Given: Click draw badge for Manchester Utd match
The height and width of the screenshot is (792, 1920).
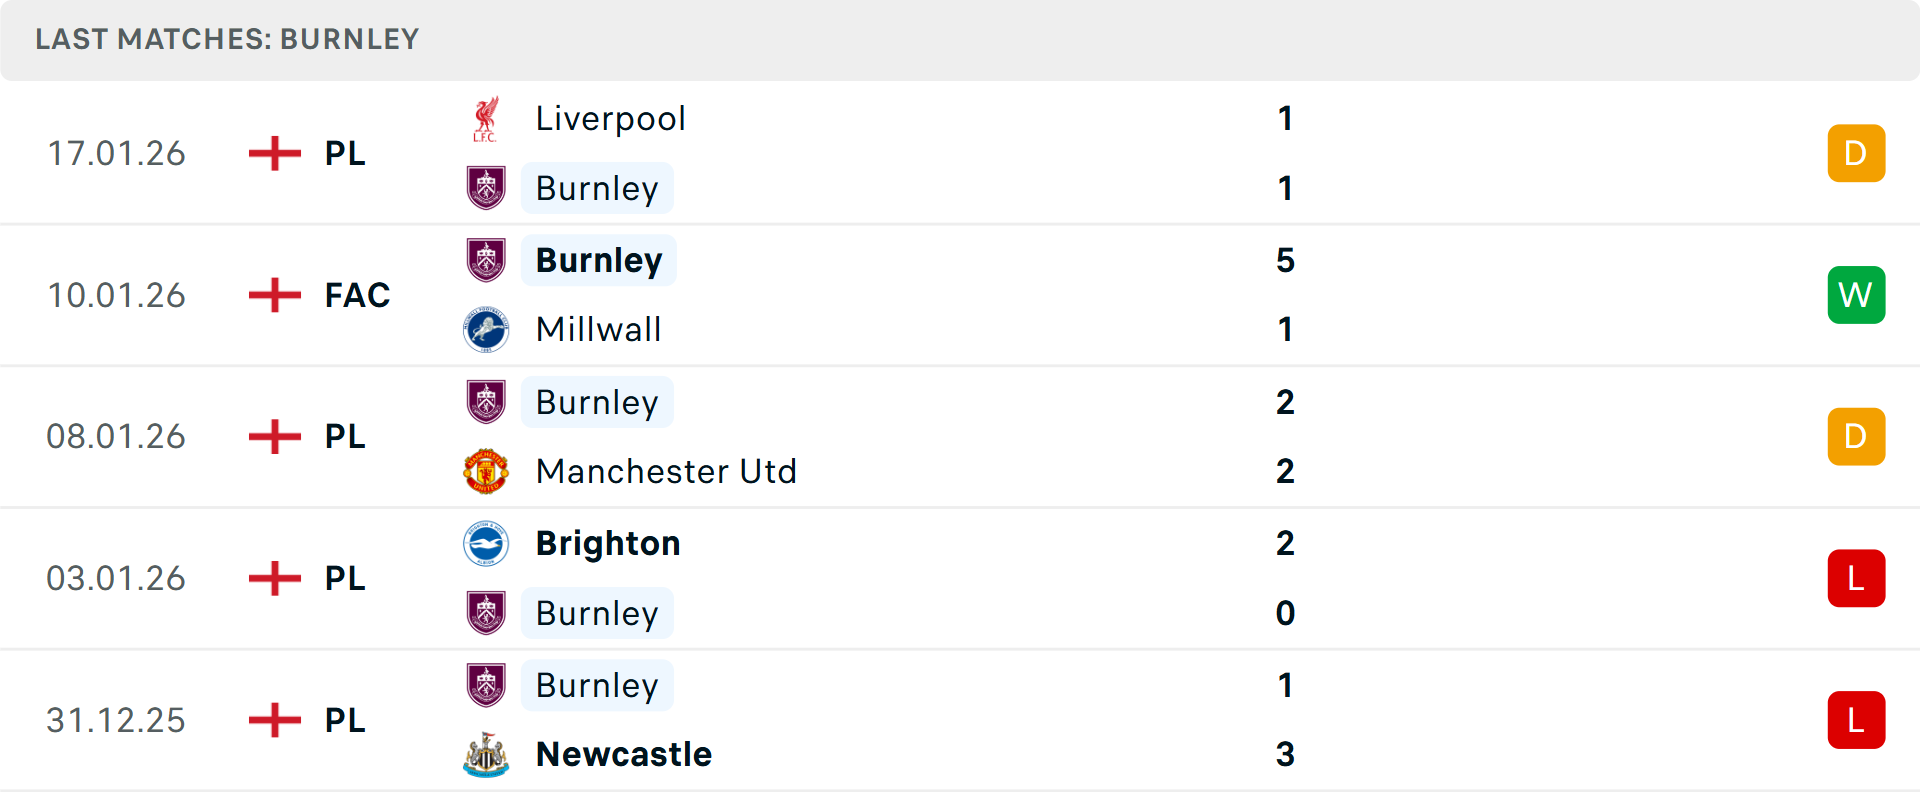Looking at the screenshot, I should point(1856,437).
